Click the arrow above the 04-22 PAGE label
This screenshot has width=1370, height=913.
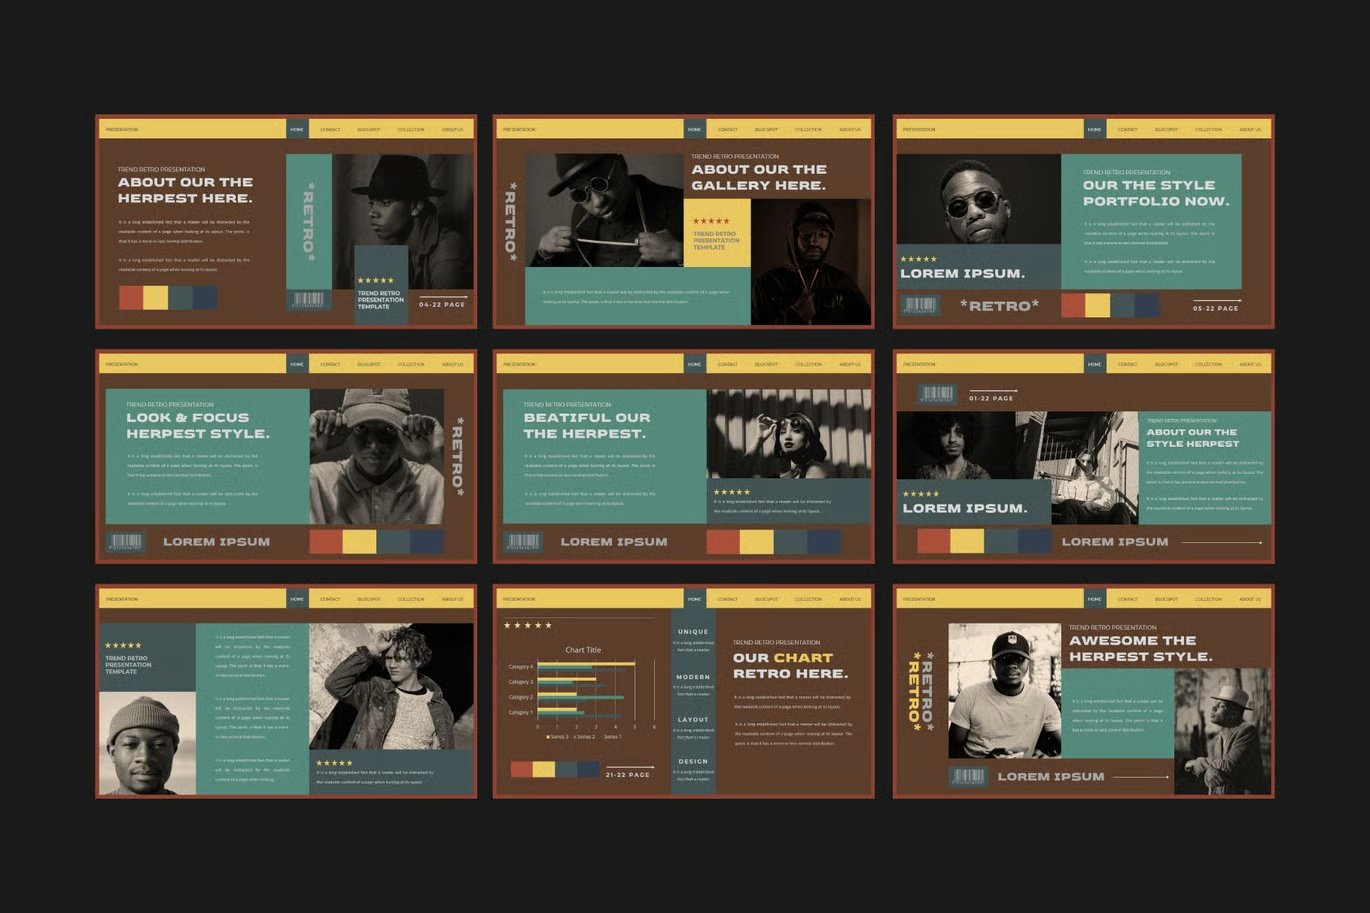[x=443, y=296]
